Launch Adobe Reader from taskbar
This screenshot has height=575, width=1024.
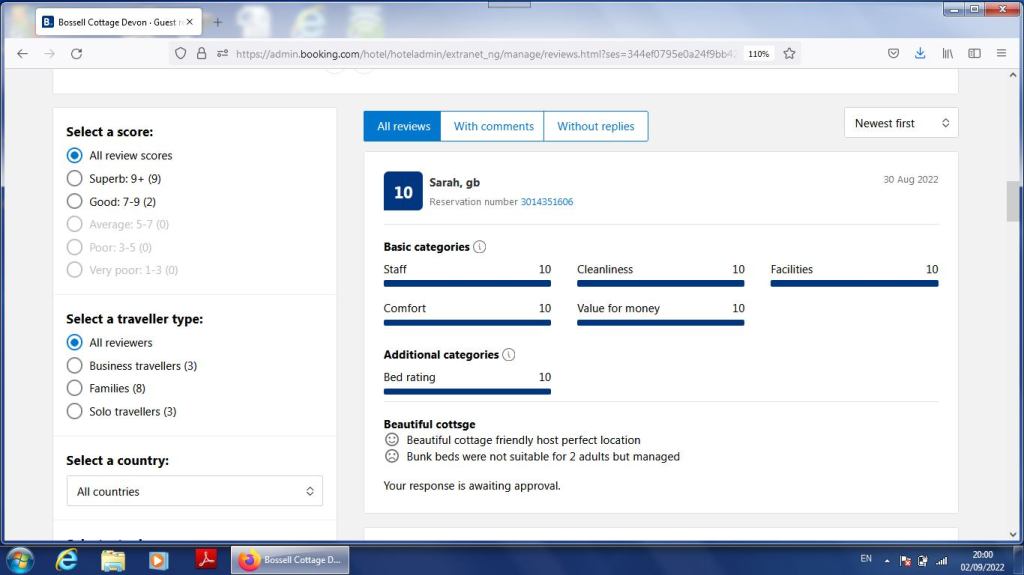tap(205, 560)
